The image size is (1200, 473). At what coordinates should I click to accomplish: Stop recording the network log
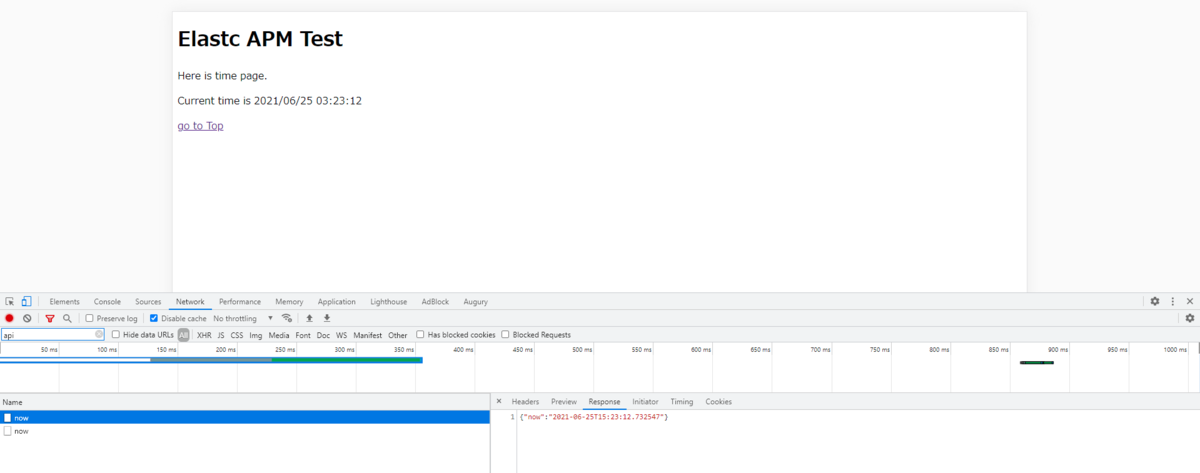(10, 318)
